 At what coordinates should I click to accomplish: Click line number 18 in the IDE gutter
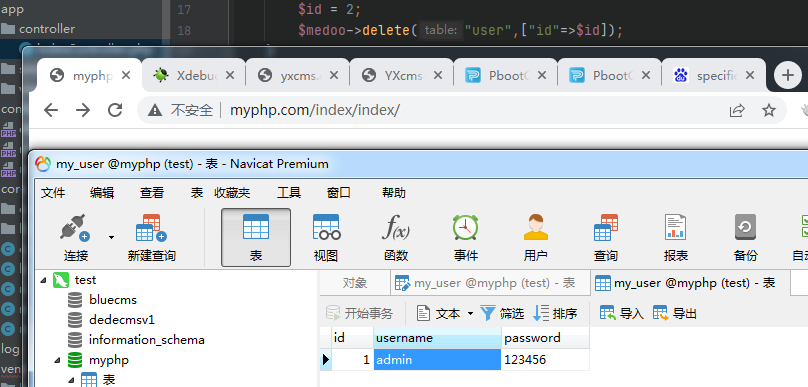[184, 30]
